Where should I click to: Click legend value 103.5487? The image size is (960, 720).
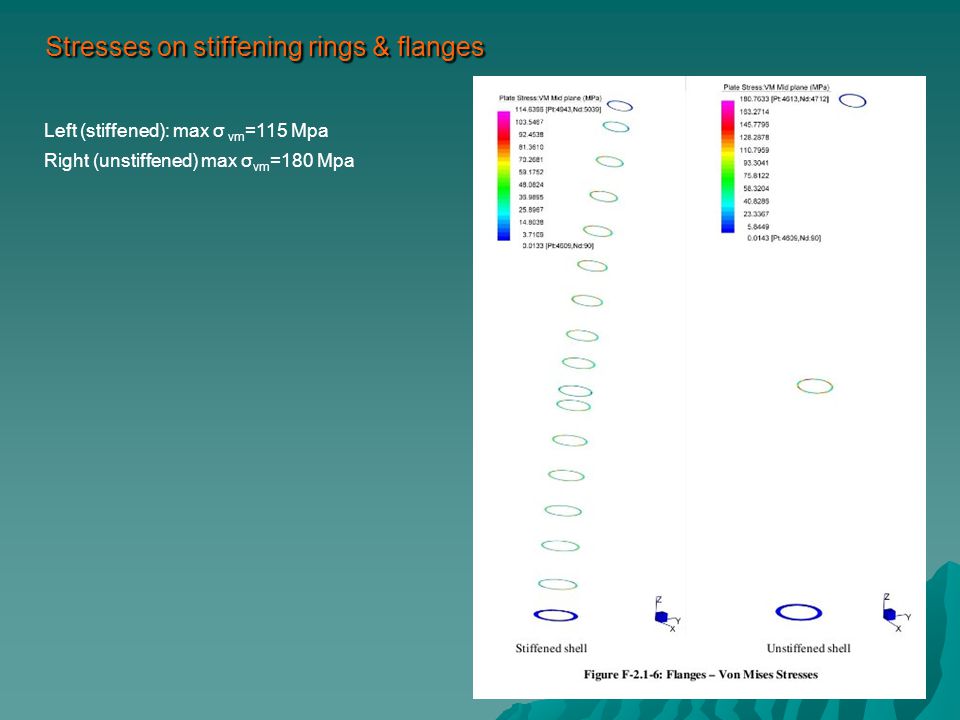pos(529,122)
